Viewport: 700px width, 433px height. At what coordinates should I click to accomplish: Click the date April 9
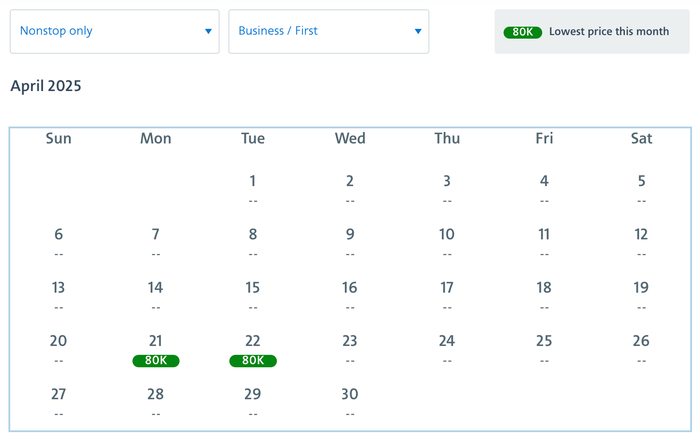coord(350,234)
